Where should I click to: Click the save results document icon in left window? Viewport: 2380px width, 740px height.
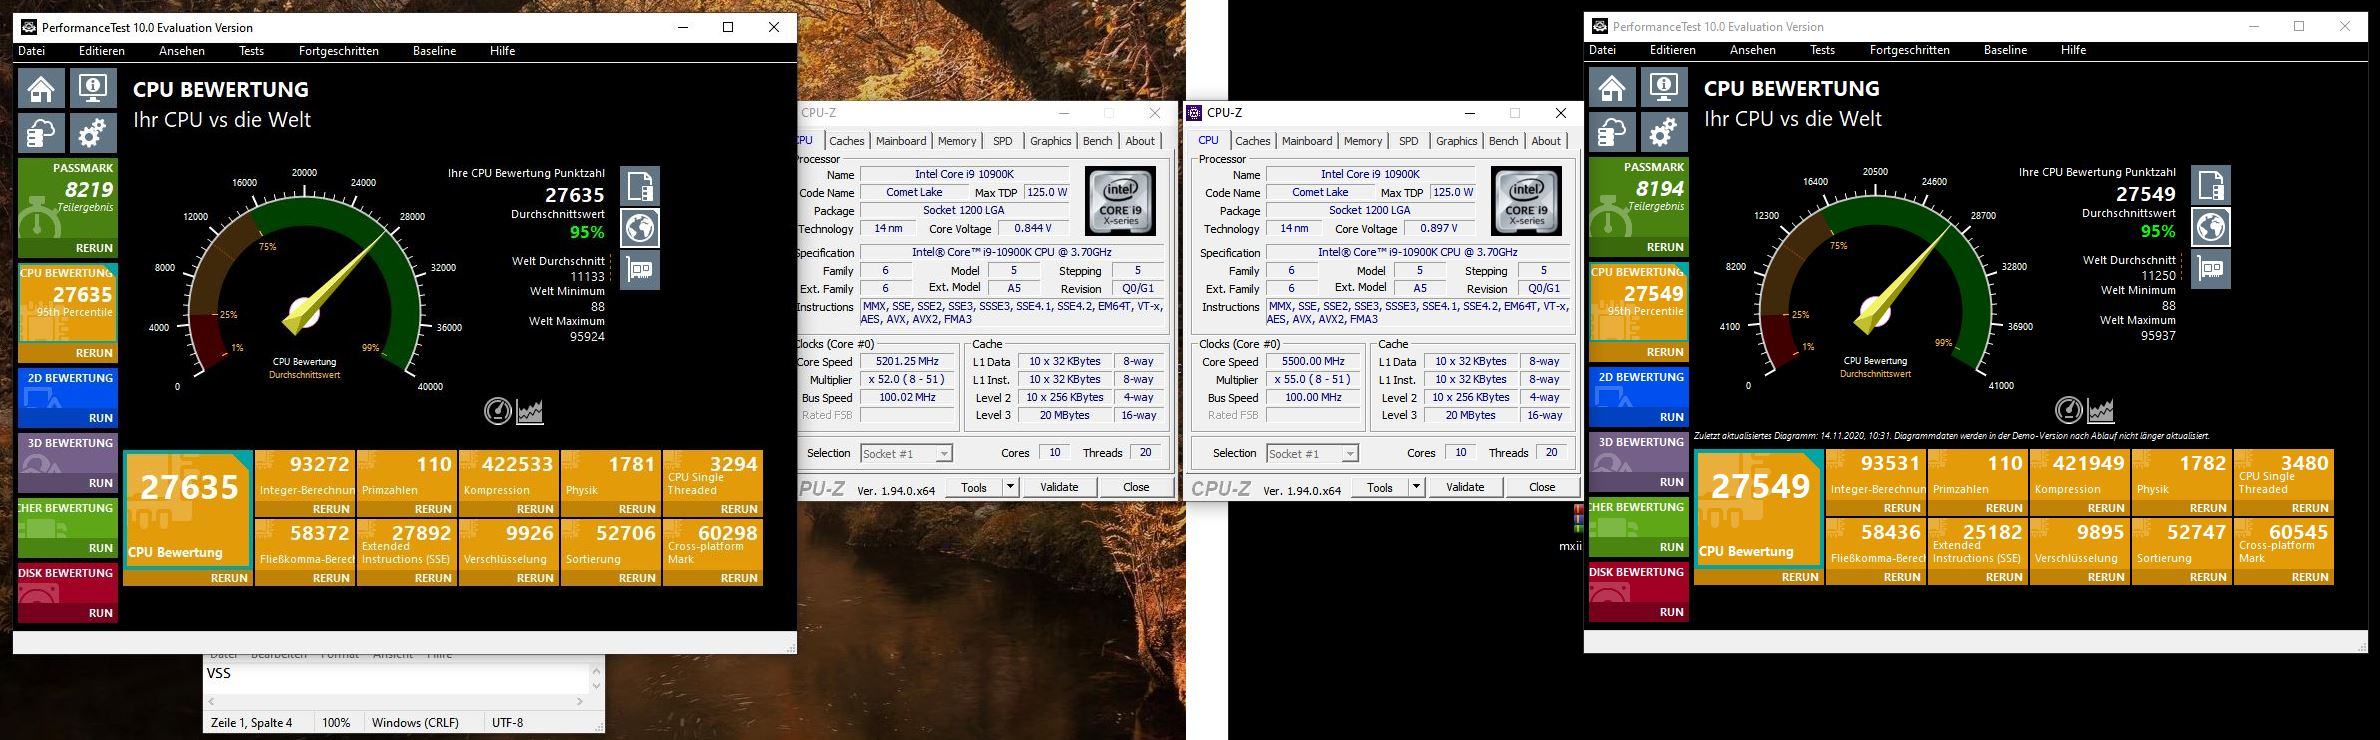(640, 186)
